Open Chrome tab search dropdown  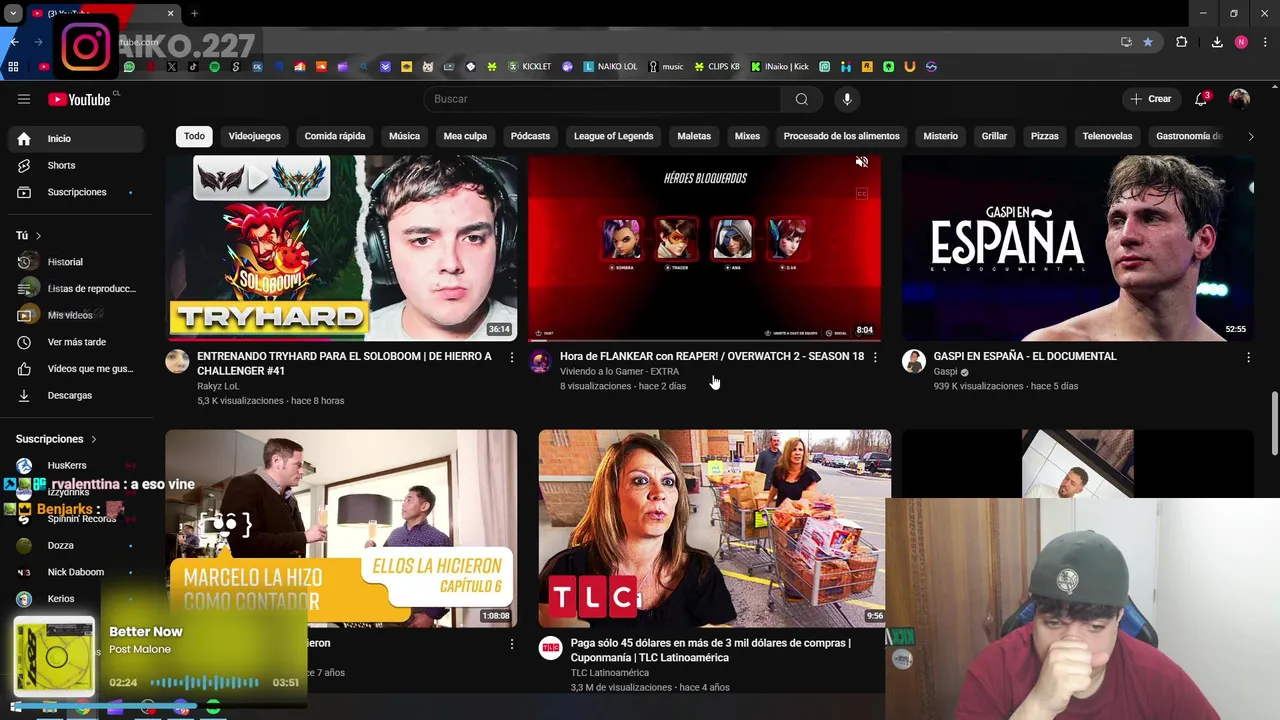(13, 13)
